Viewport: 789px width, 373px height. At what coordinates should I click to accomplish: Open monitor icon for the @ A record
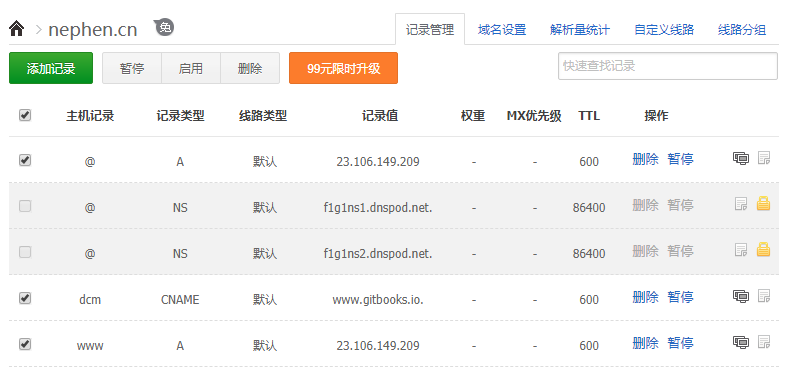coord(741,159)
